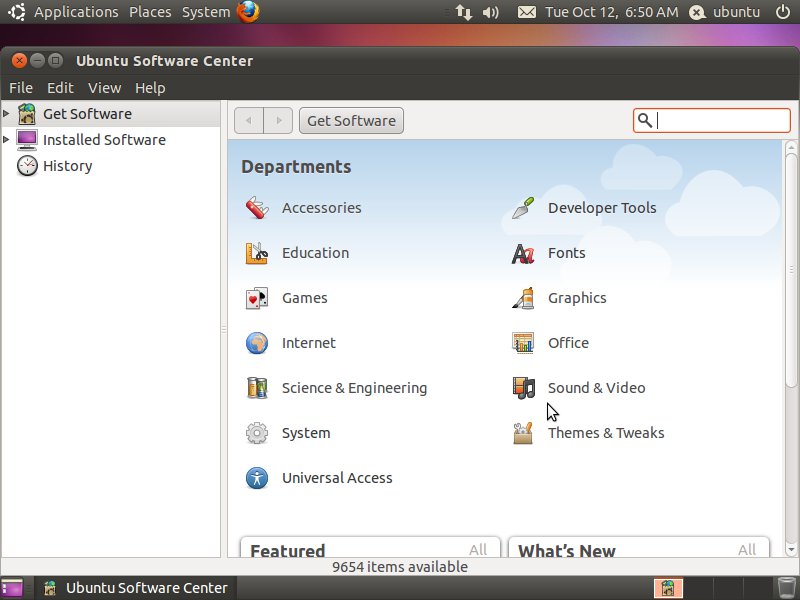Launch Firefox from the top panel
The image size is (800, 600).
[248, 12]
